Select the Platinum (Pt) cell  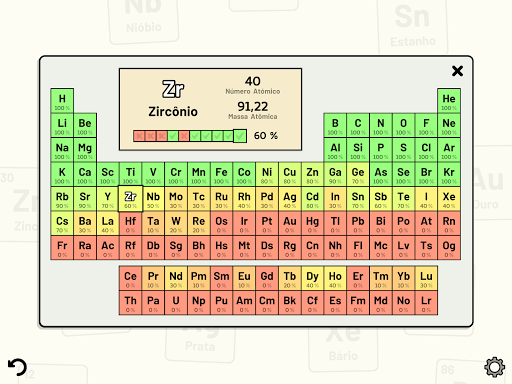coord(267,223)
